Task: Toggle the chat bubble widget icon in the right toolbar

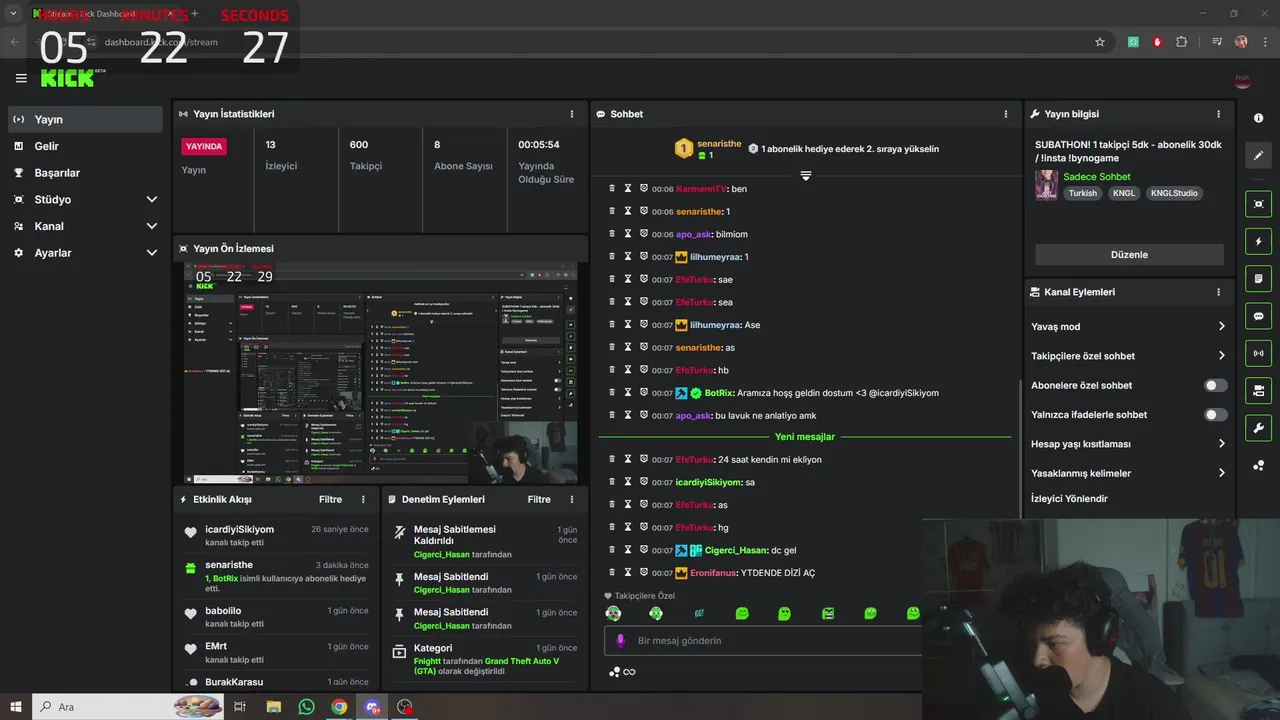Action: (1258, 315)
